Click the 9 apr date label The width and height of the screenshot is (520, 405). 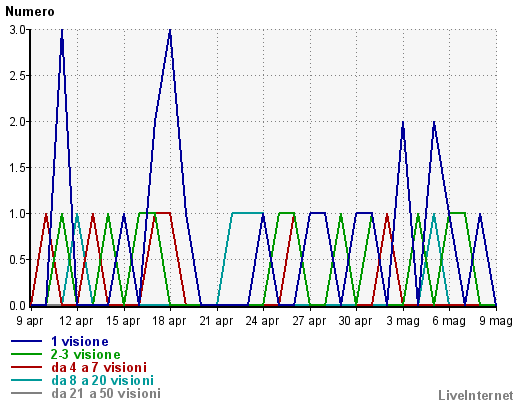point(30,321)
